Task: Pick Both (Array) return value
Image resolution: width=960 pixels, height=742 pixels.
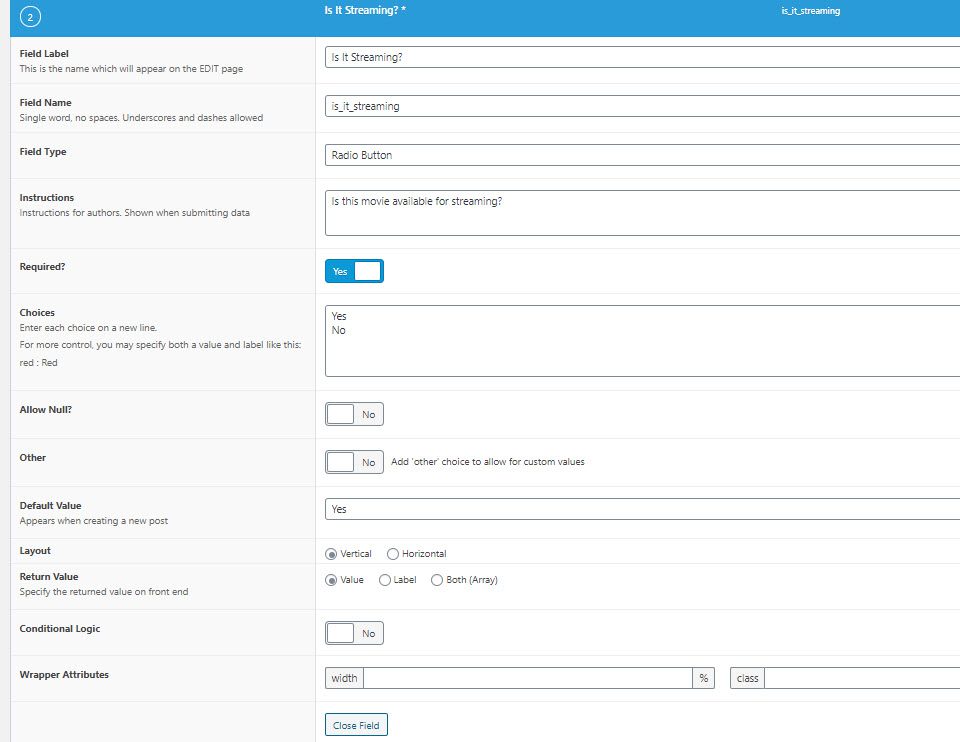Action: (437, 580)
